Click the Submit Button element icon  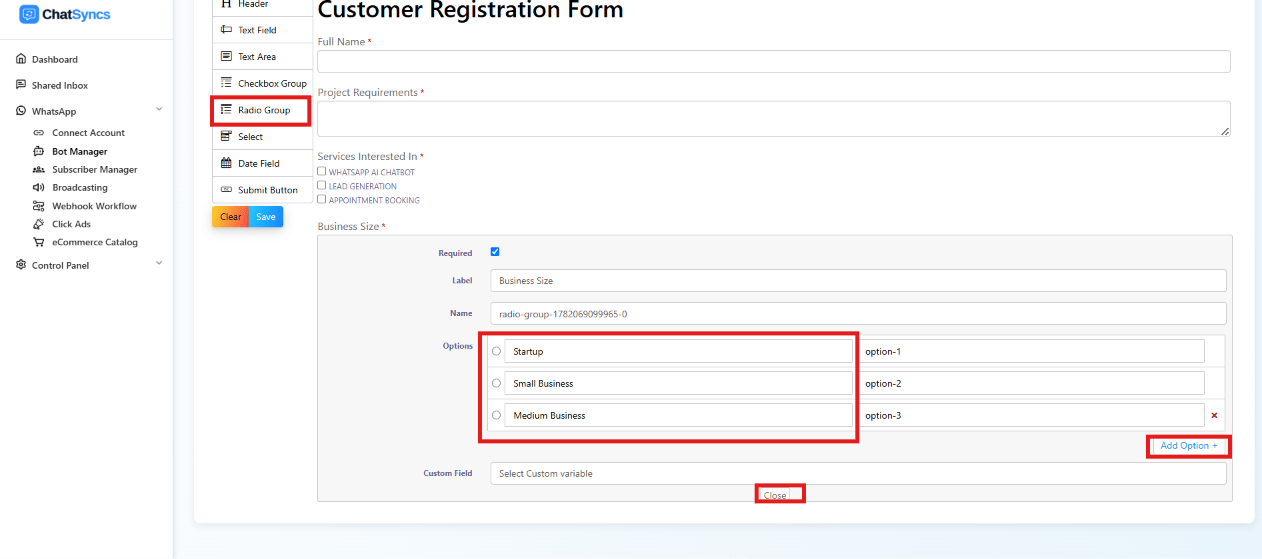point(226,190)
